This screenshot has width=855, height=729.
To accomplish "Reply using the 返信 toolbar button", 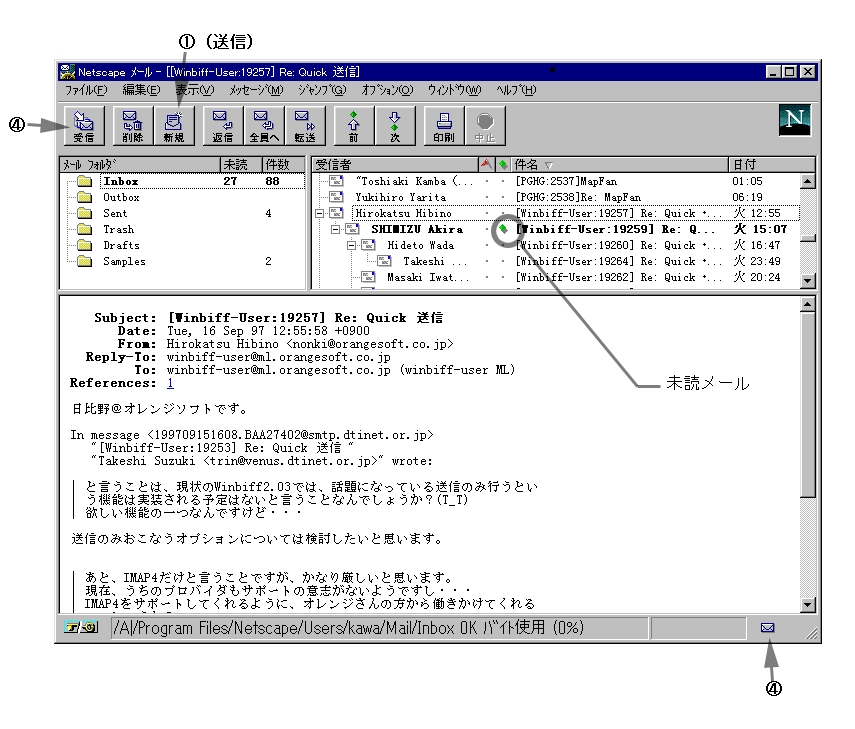I will 222,126.
